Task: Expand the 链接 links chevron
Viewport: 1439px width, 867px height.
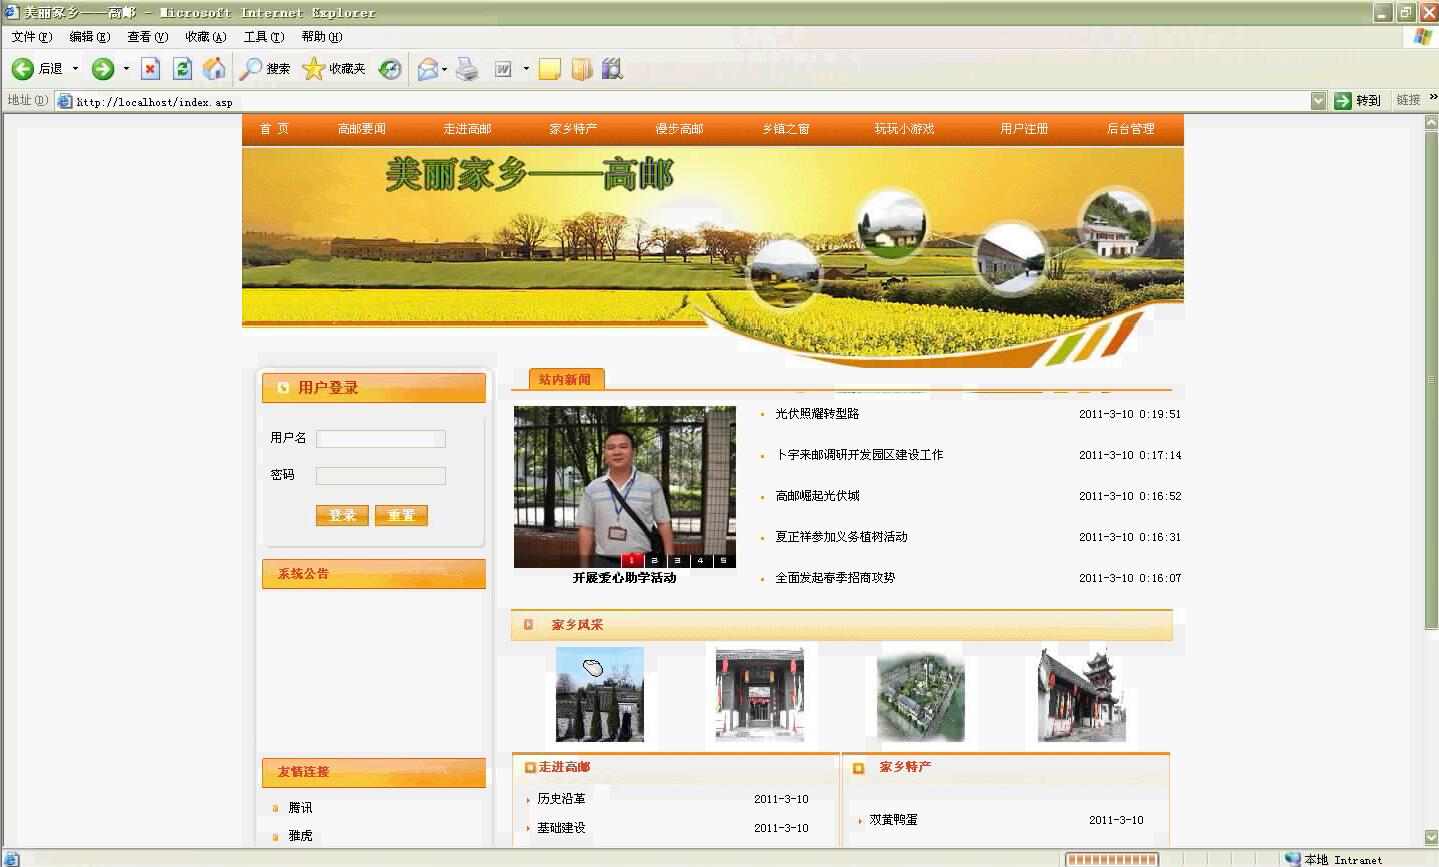Action: coord(1432,97)
